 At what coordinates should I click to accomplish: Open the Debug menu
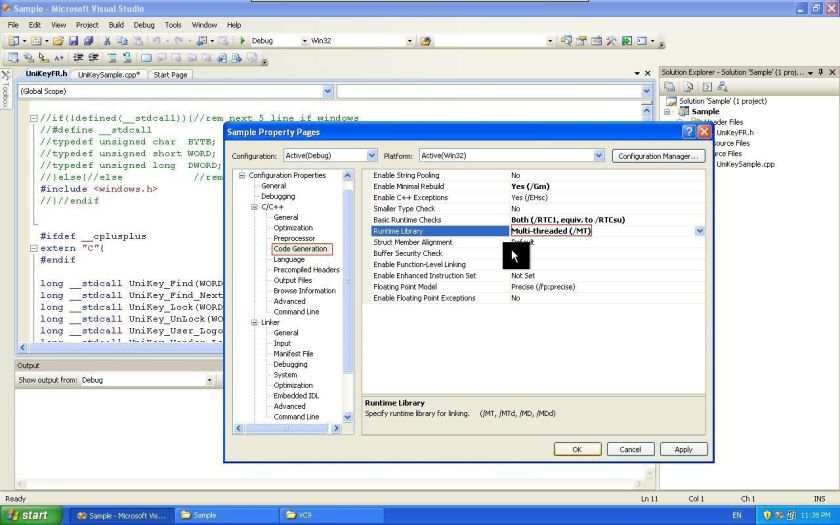[144, 25]
